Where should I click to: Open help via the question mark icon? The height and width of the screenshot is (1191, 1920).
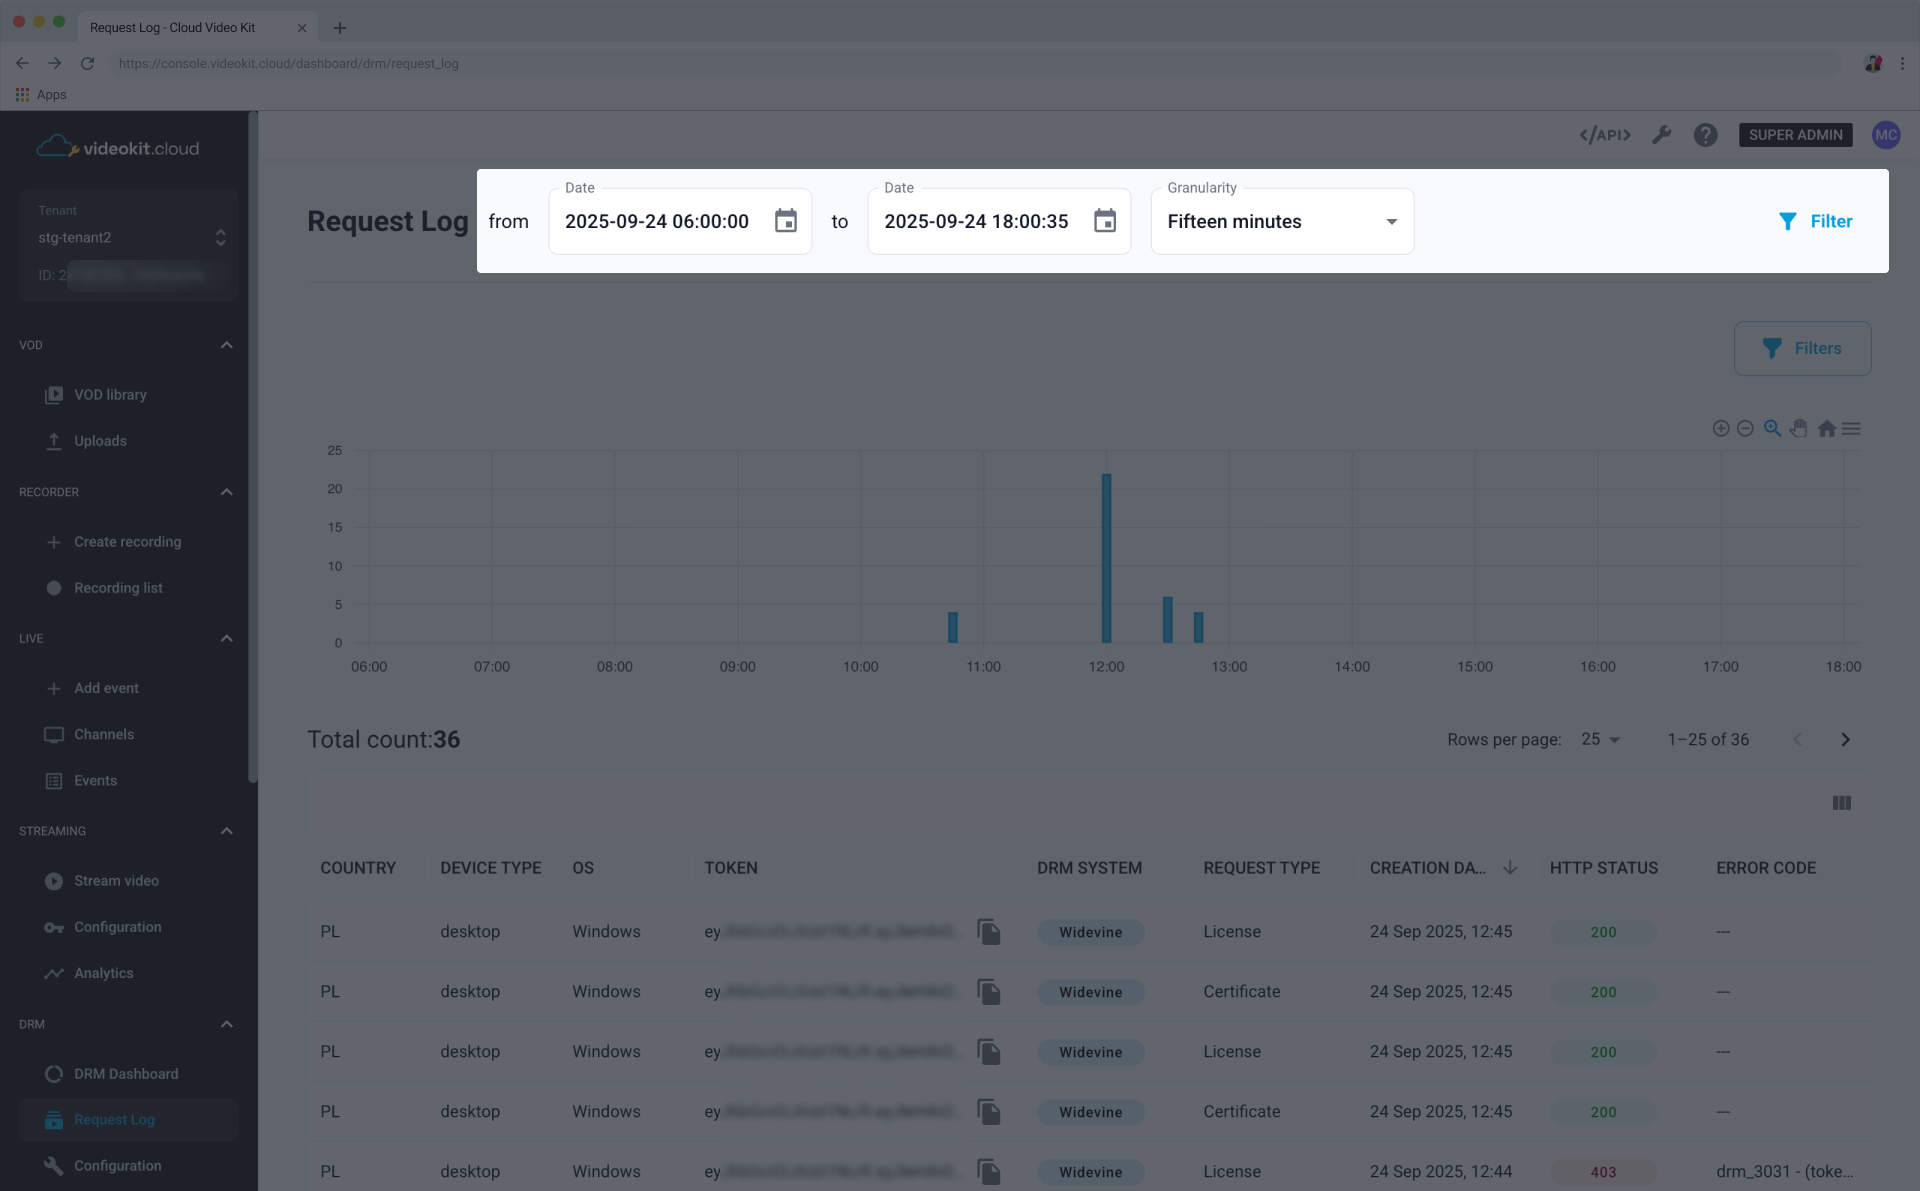tap(1705, 134)
